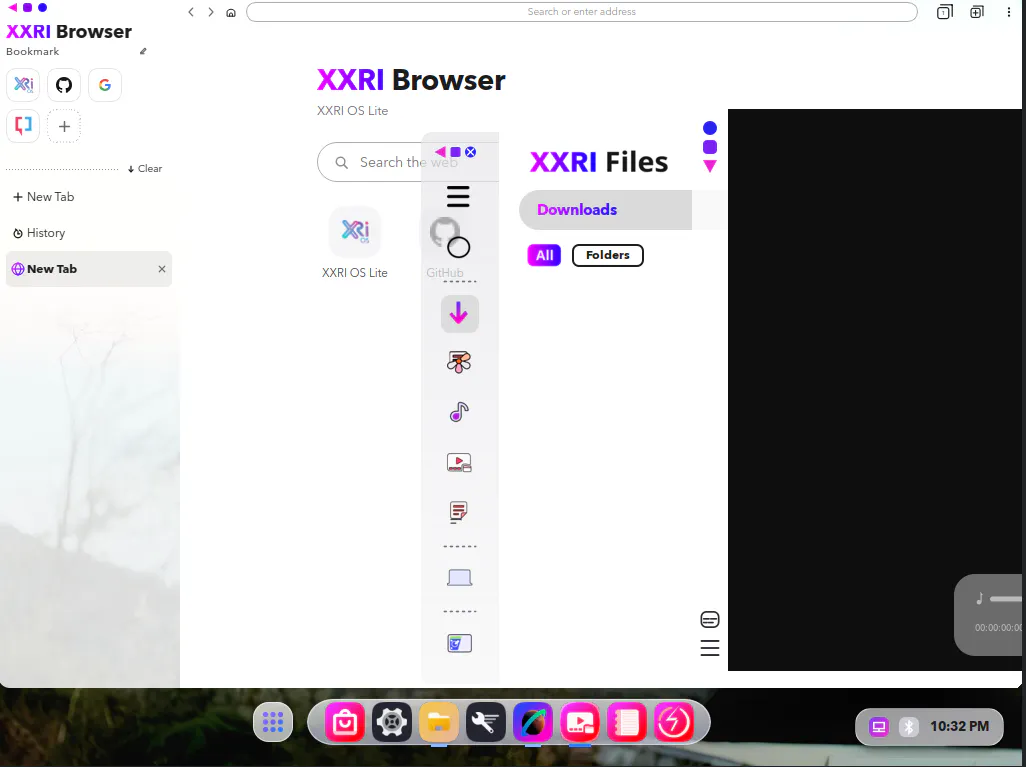This screenshot has height=767, width=1026.
Task: Open red-blue bracket bookmark
Action: (x=23, y=126)
